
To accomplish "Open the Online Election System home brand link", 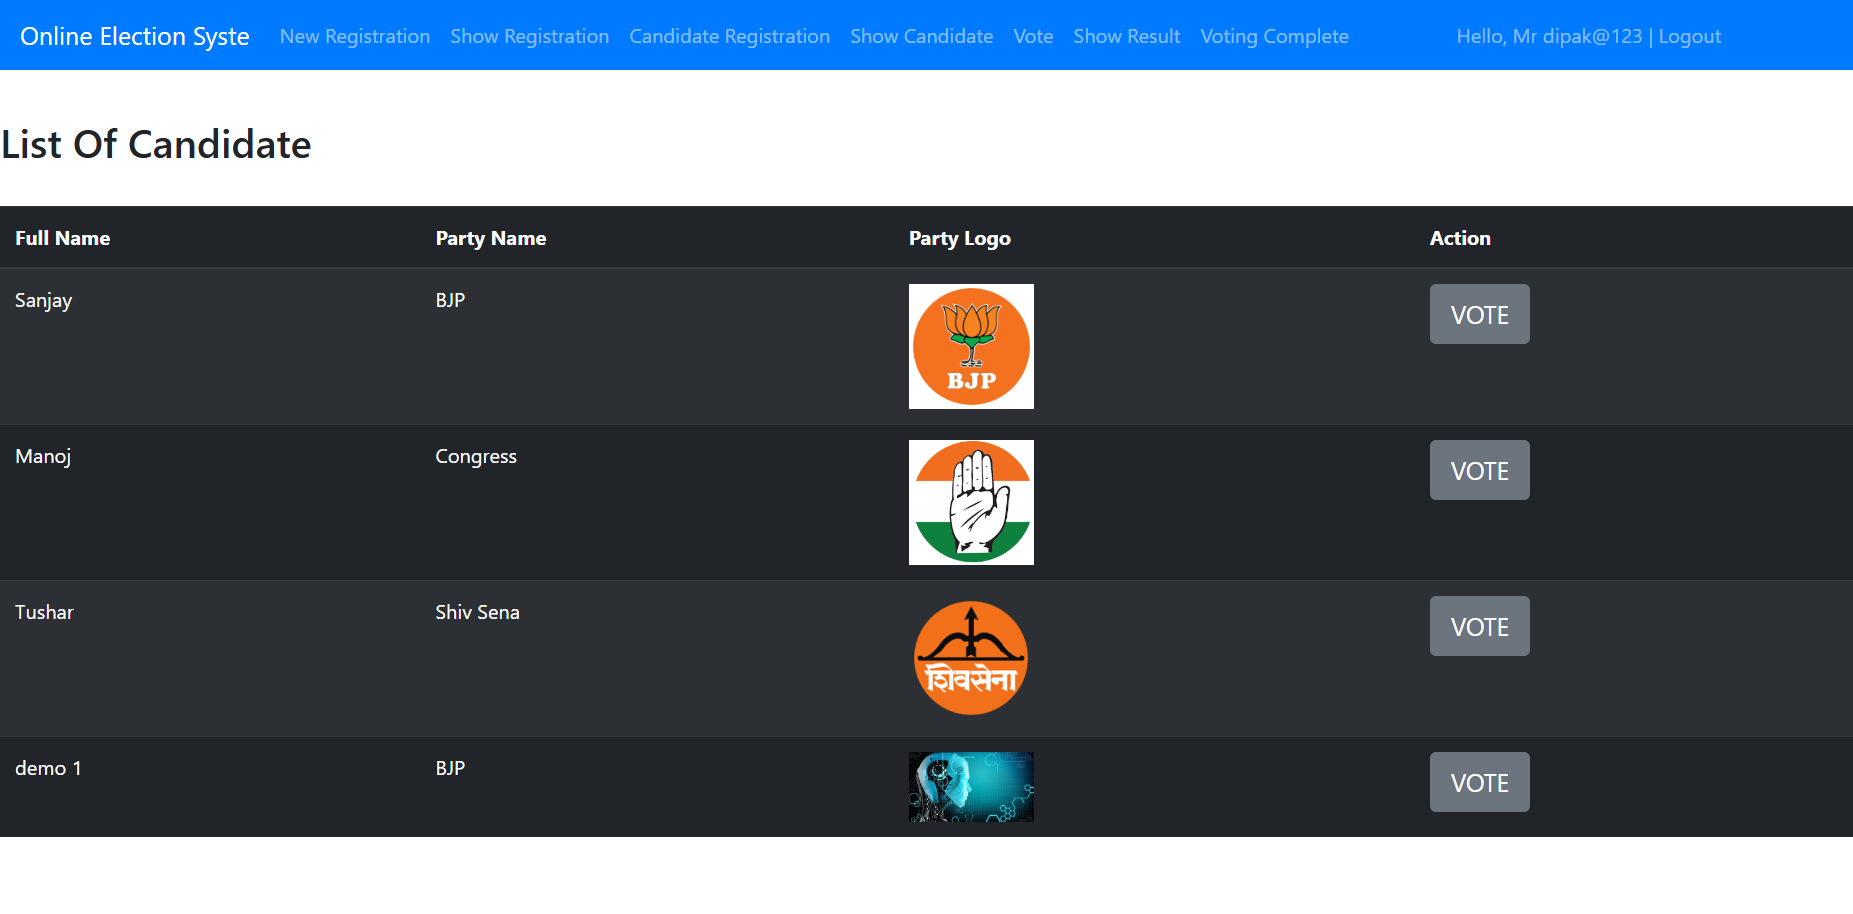I will 135,36.
